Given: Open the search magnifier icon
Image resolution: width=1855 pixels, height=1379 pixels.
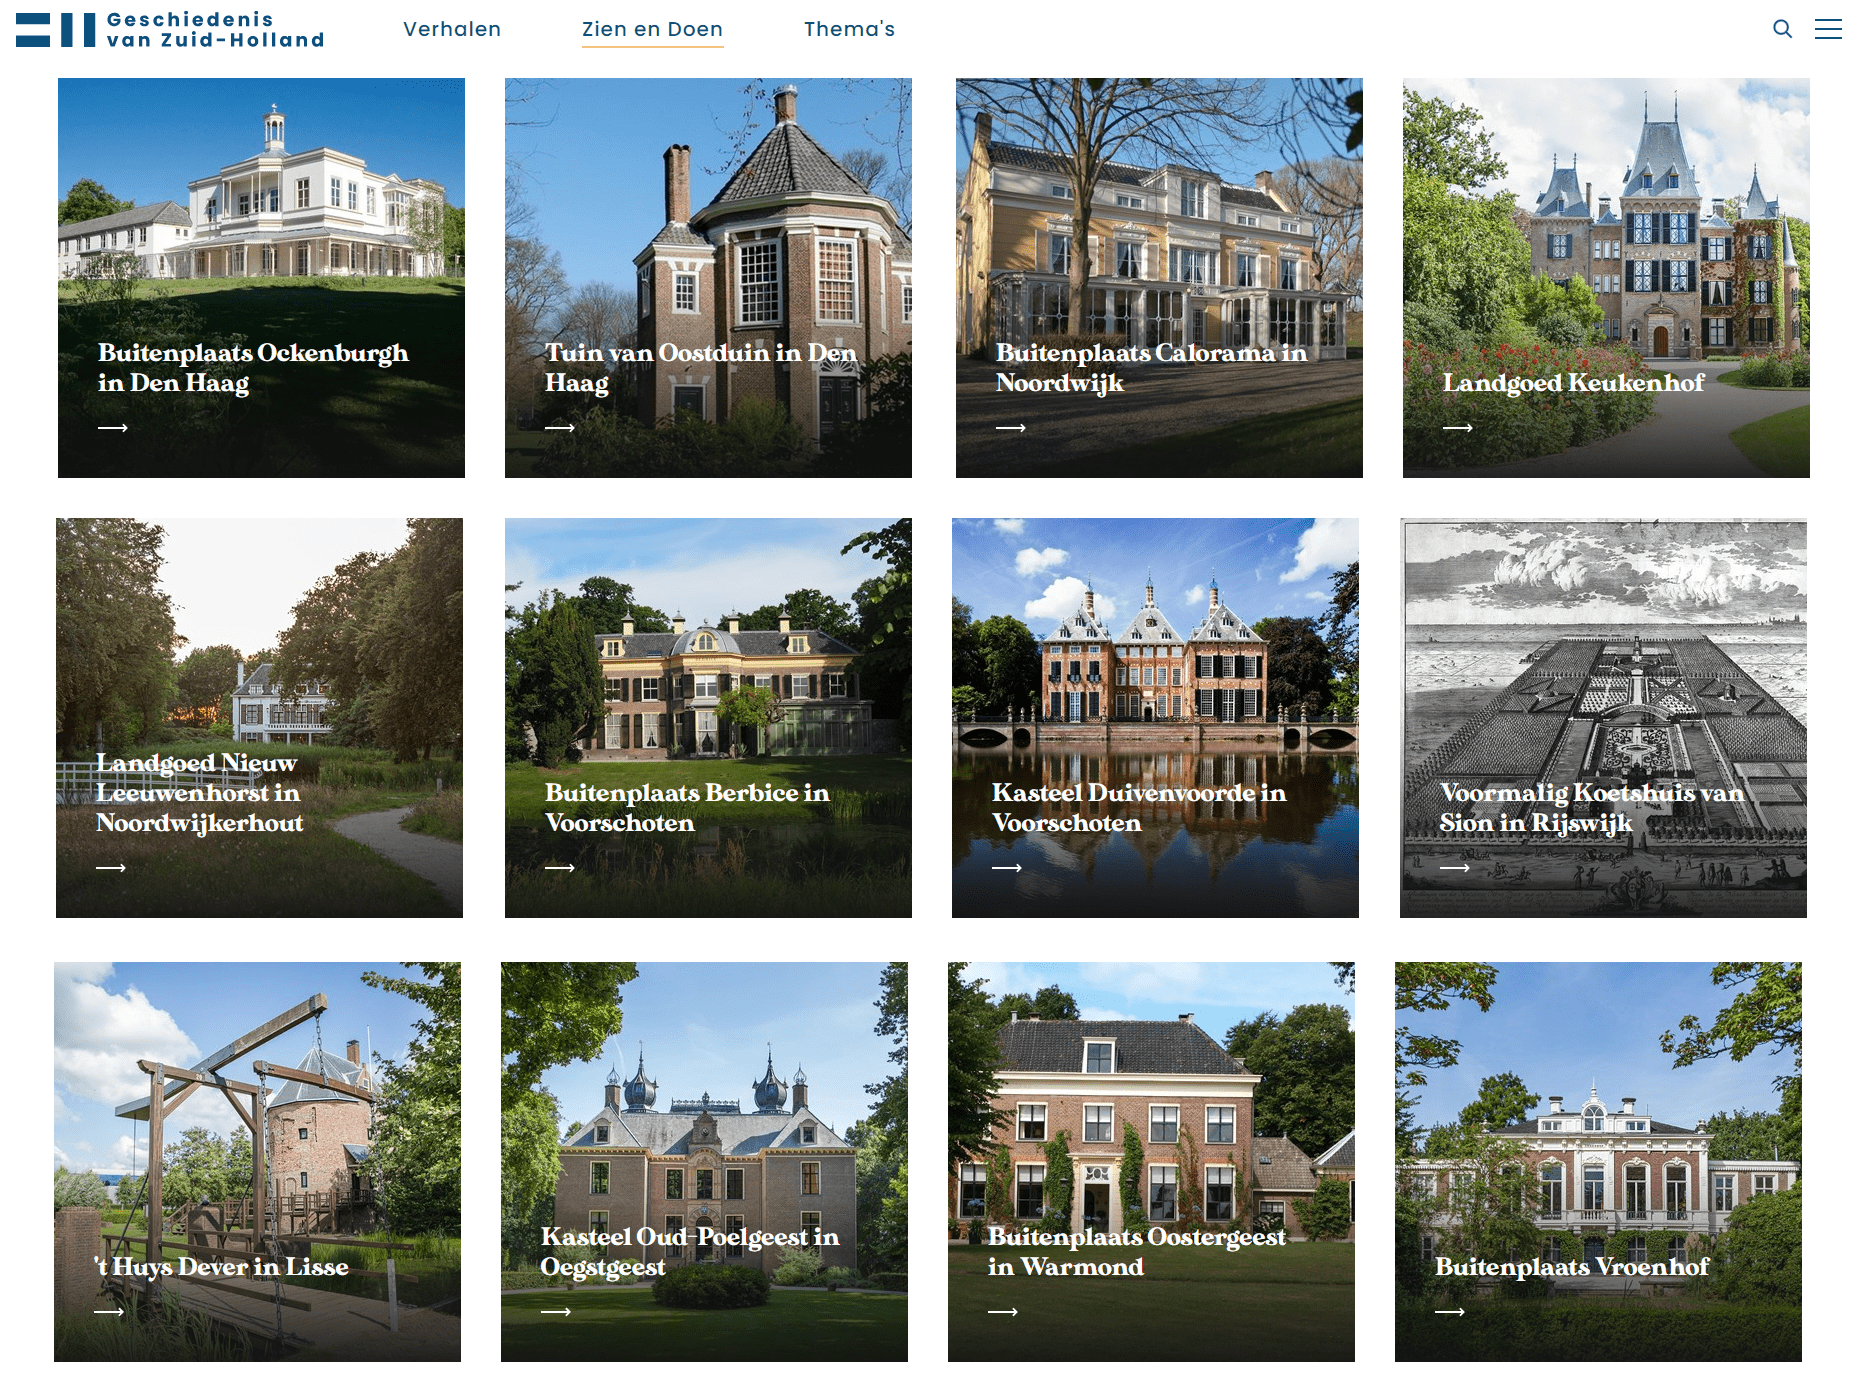Looking at the screenshot, I should tap(1782, 29).
